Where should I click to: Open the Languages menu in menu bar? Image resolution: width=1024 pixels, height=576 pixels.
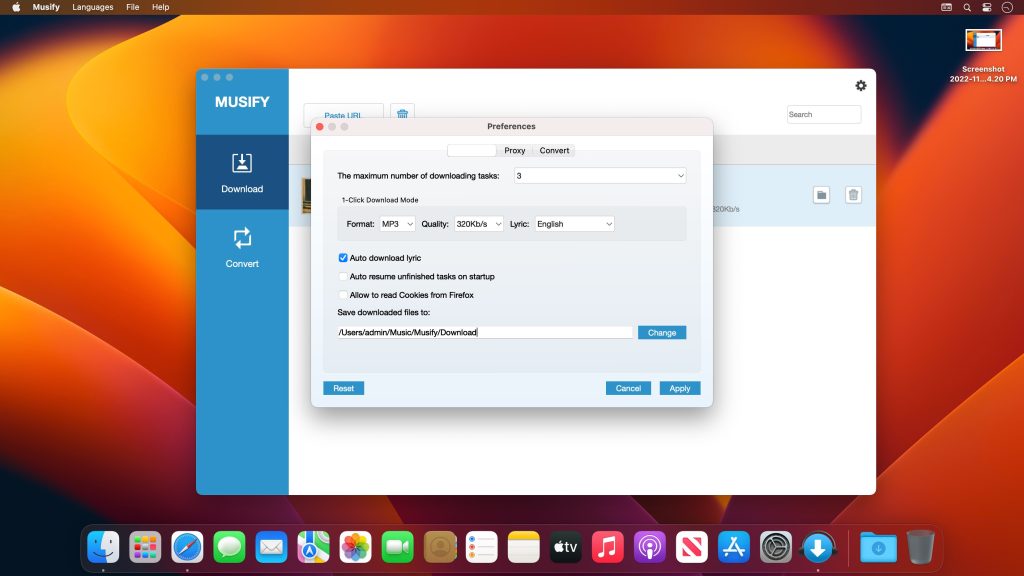point(92,7)
